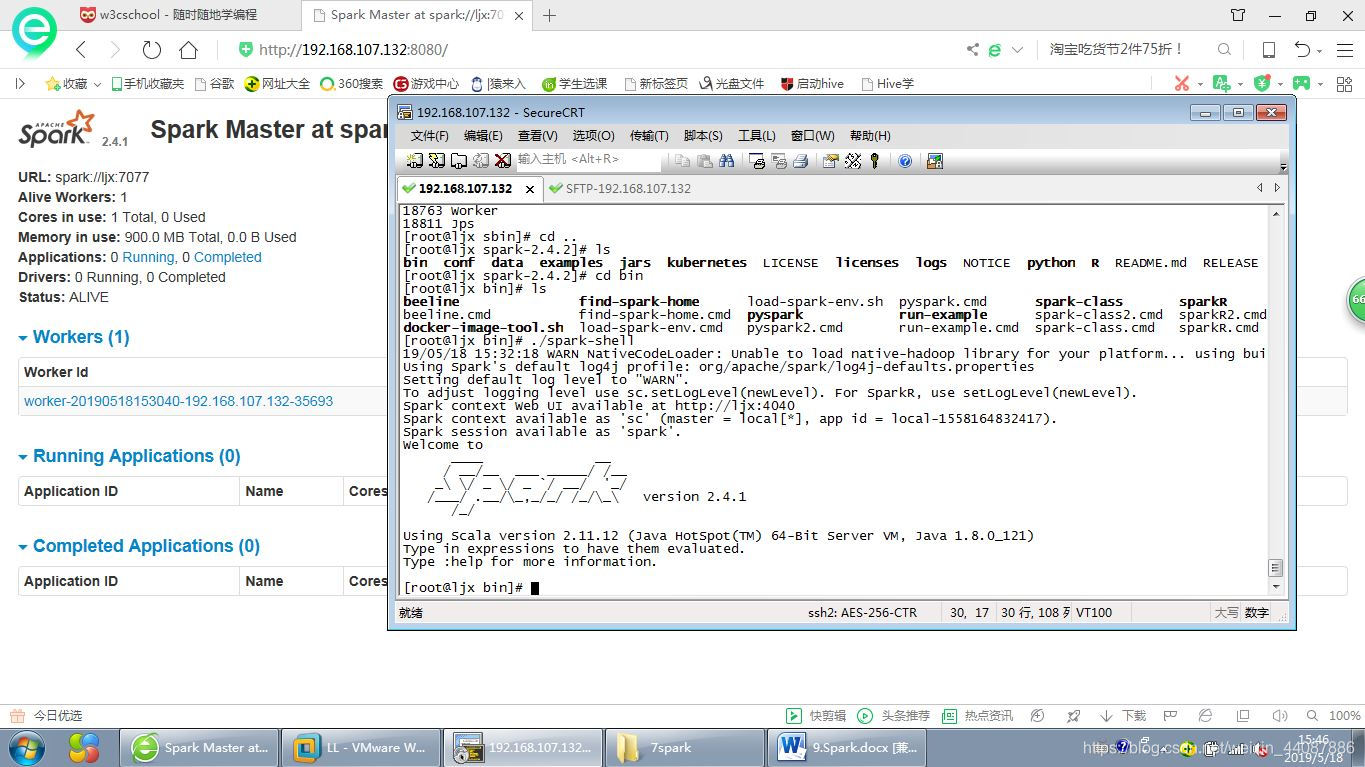The width and height of the screenshot is (1365, 767).
Task: Click the extensions grid icon in browser
Action: click(1344, 84)
